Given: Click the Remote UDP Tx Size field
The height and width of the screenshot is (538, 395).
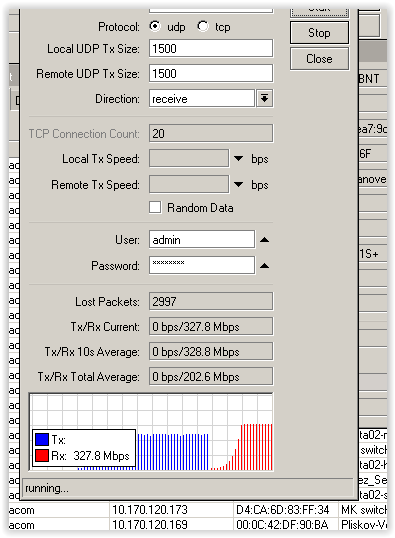Looking at the screenshot, I should 211,73.
